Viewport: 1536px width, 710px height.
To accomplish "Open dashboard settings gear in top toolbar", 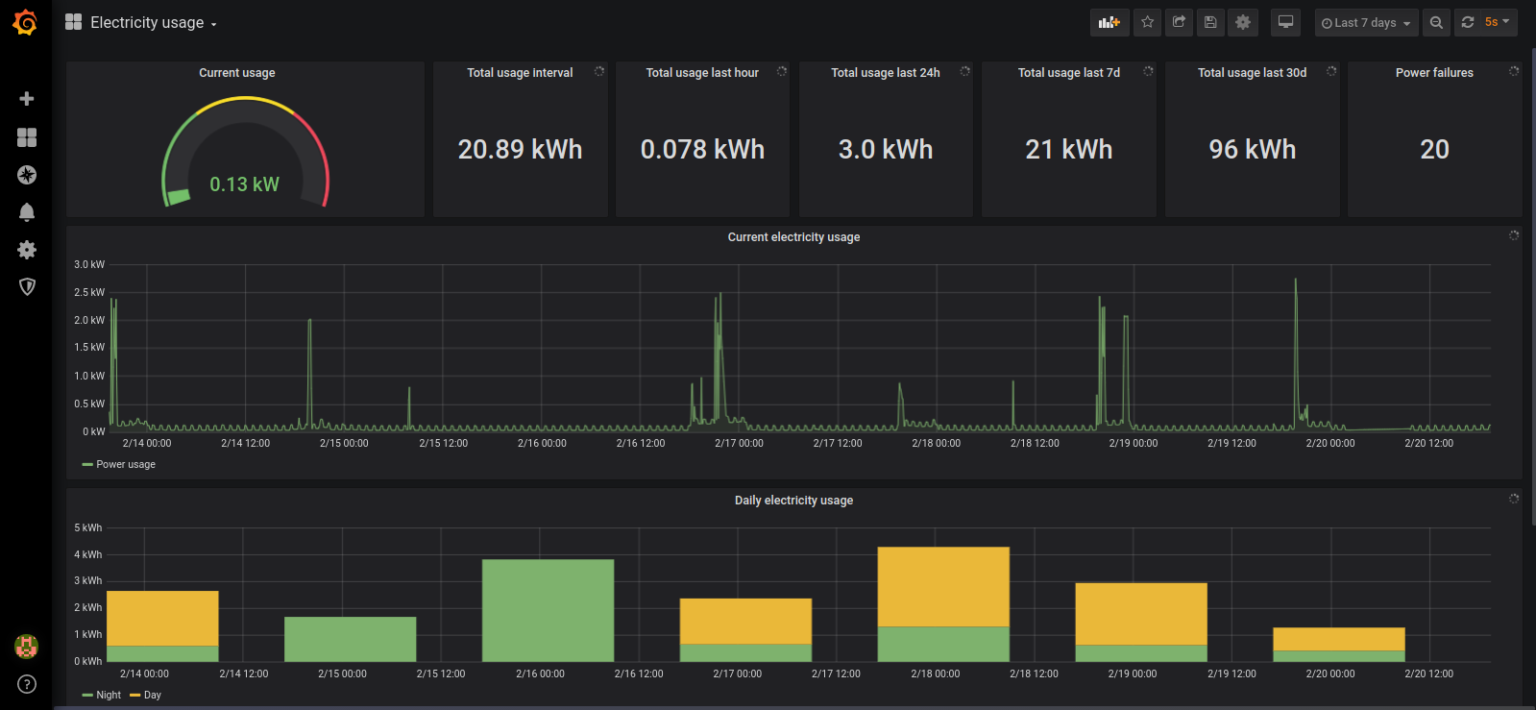I will pyautogui.click(x=1243, y=22).
